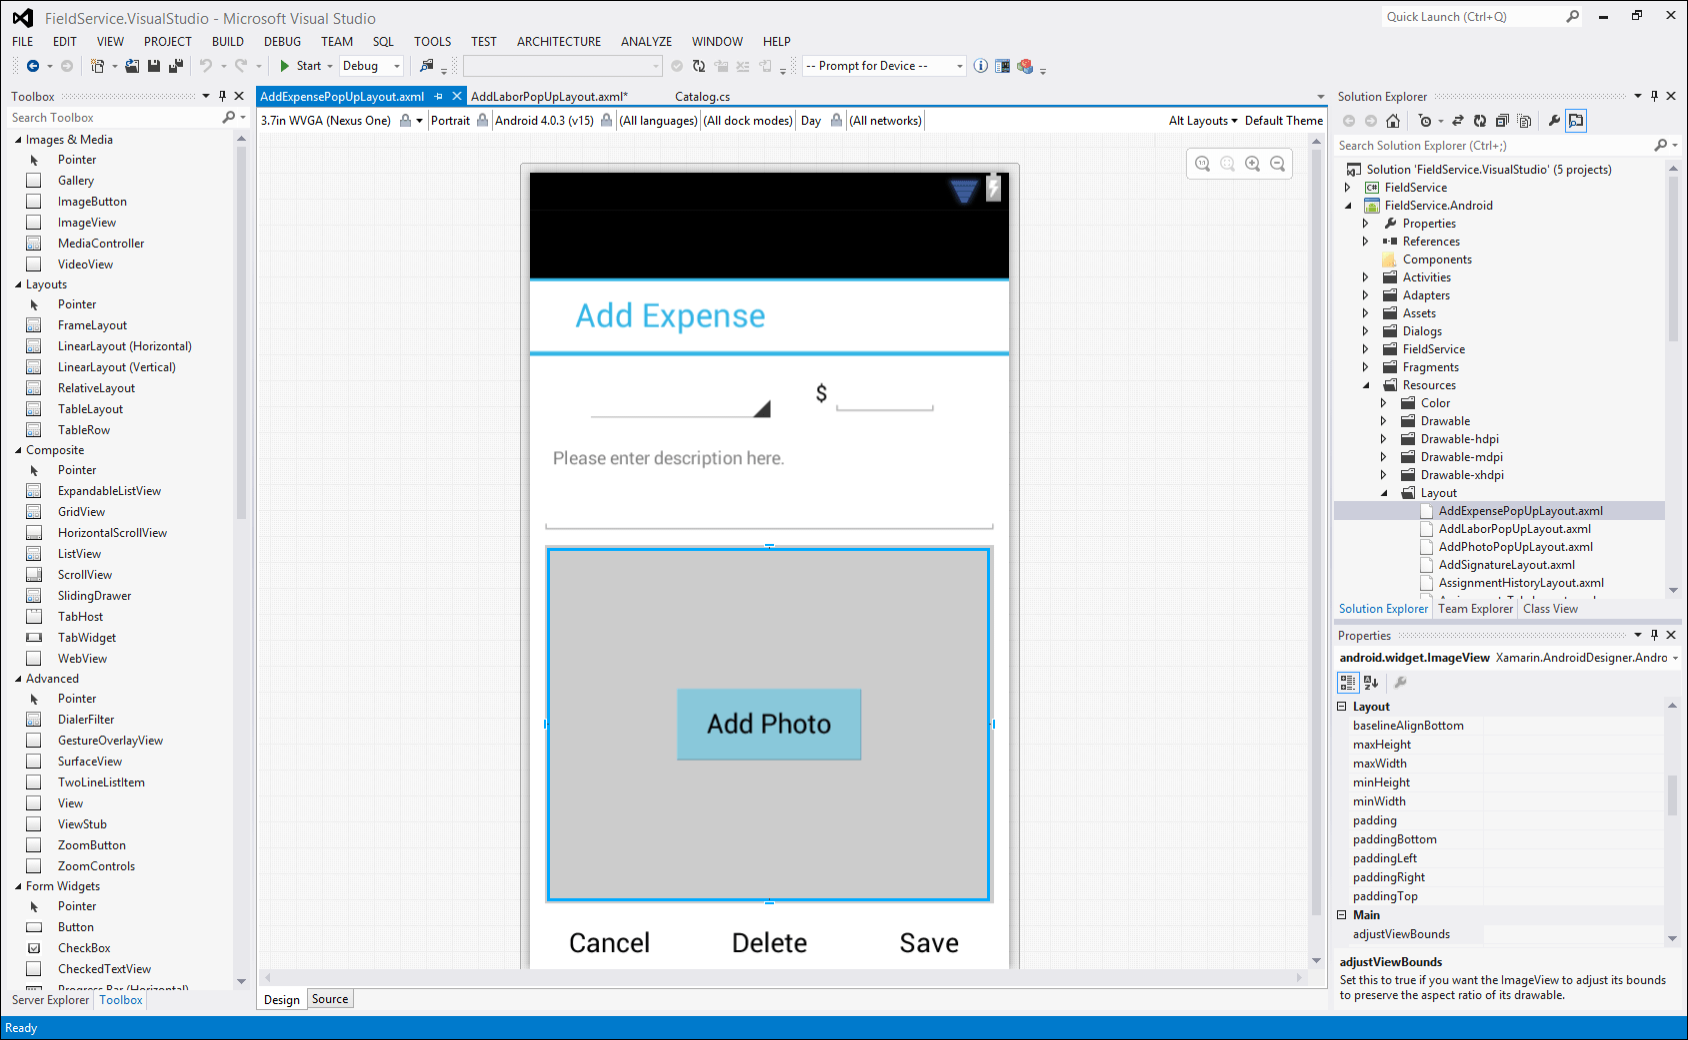Click the Add Photo button in designer

[769, 724]
